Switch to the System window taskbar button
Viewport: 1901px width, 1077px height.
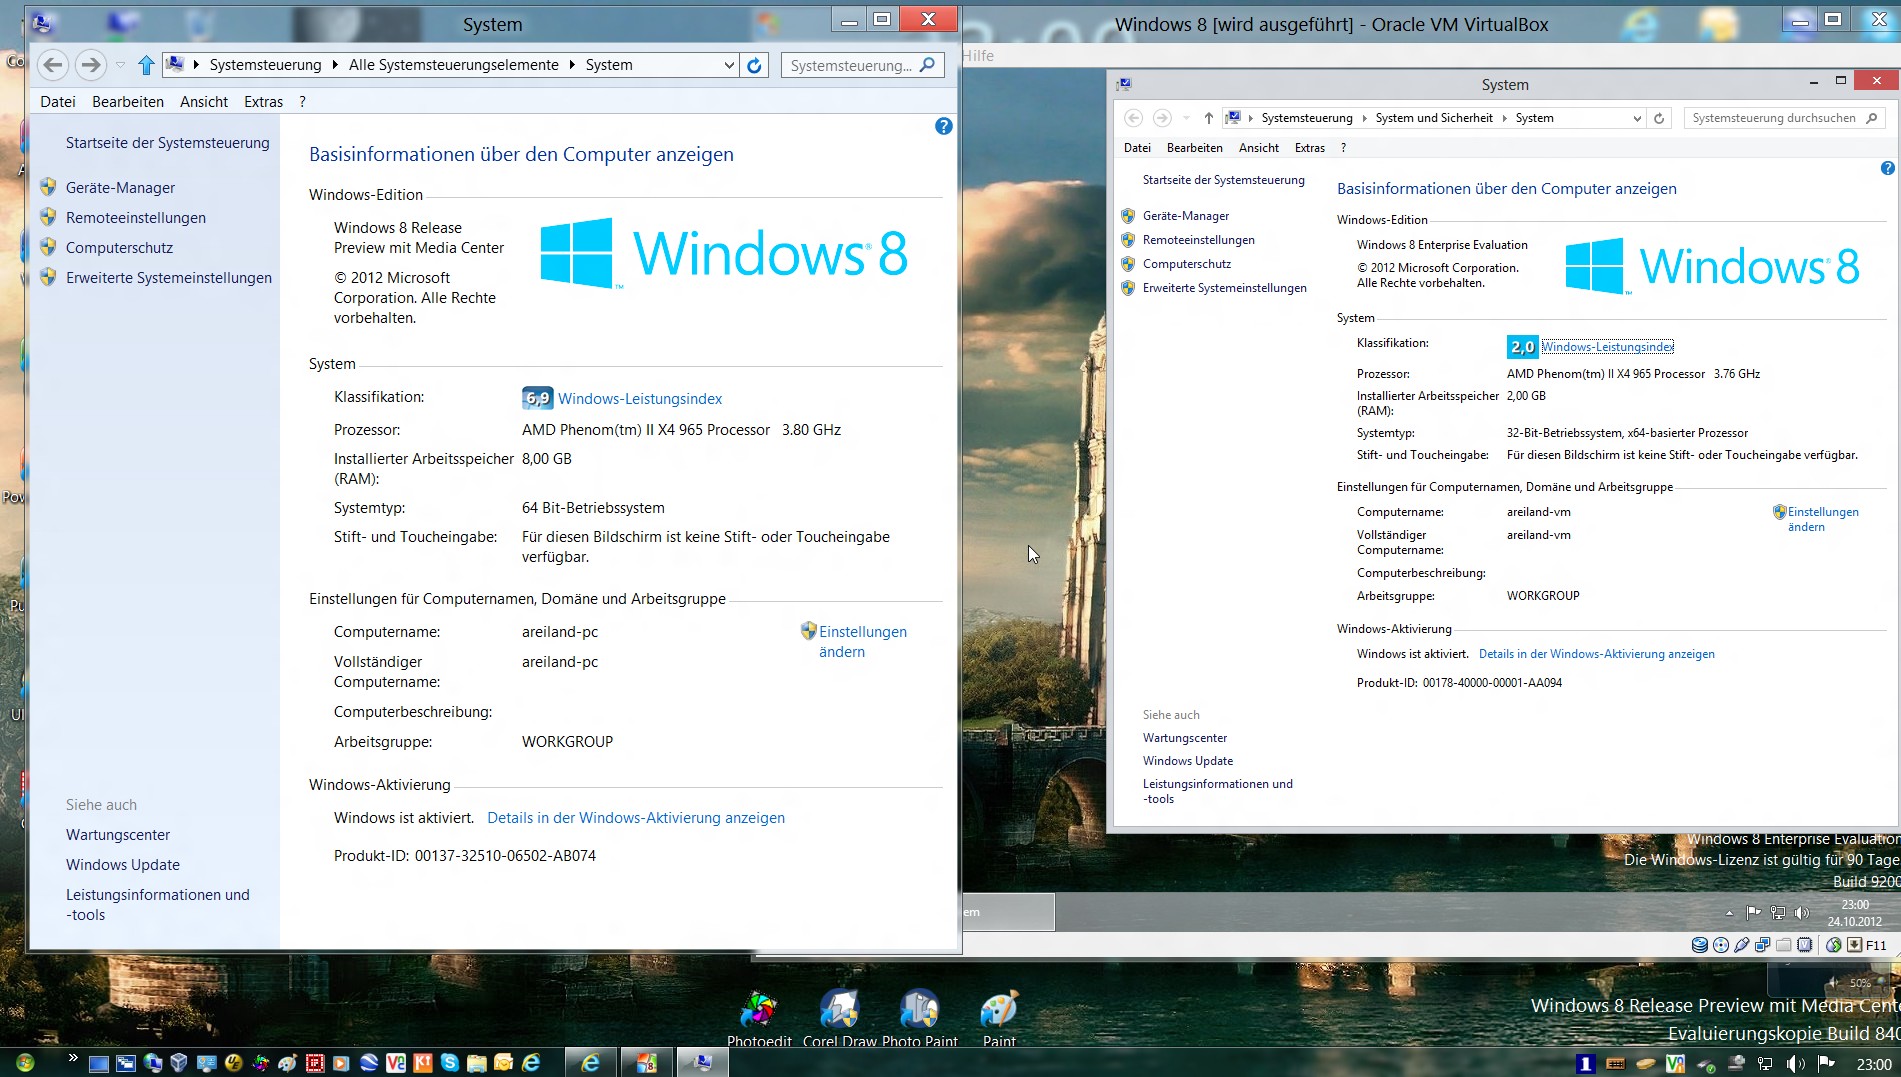tap(702, 1063)
